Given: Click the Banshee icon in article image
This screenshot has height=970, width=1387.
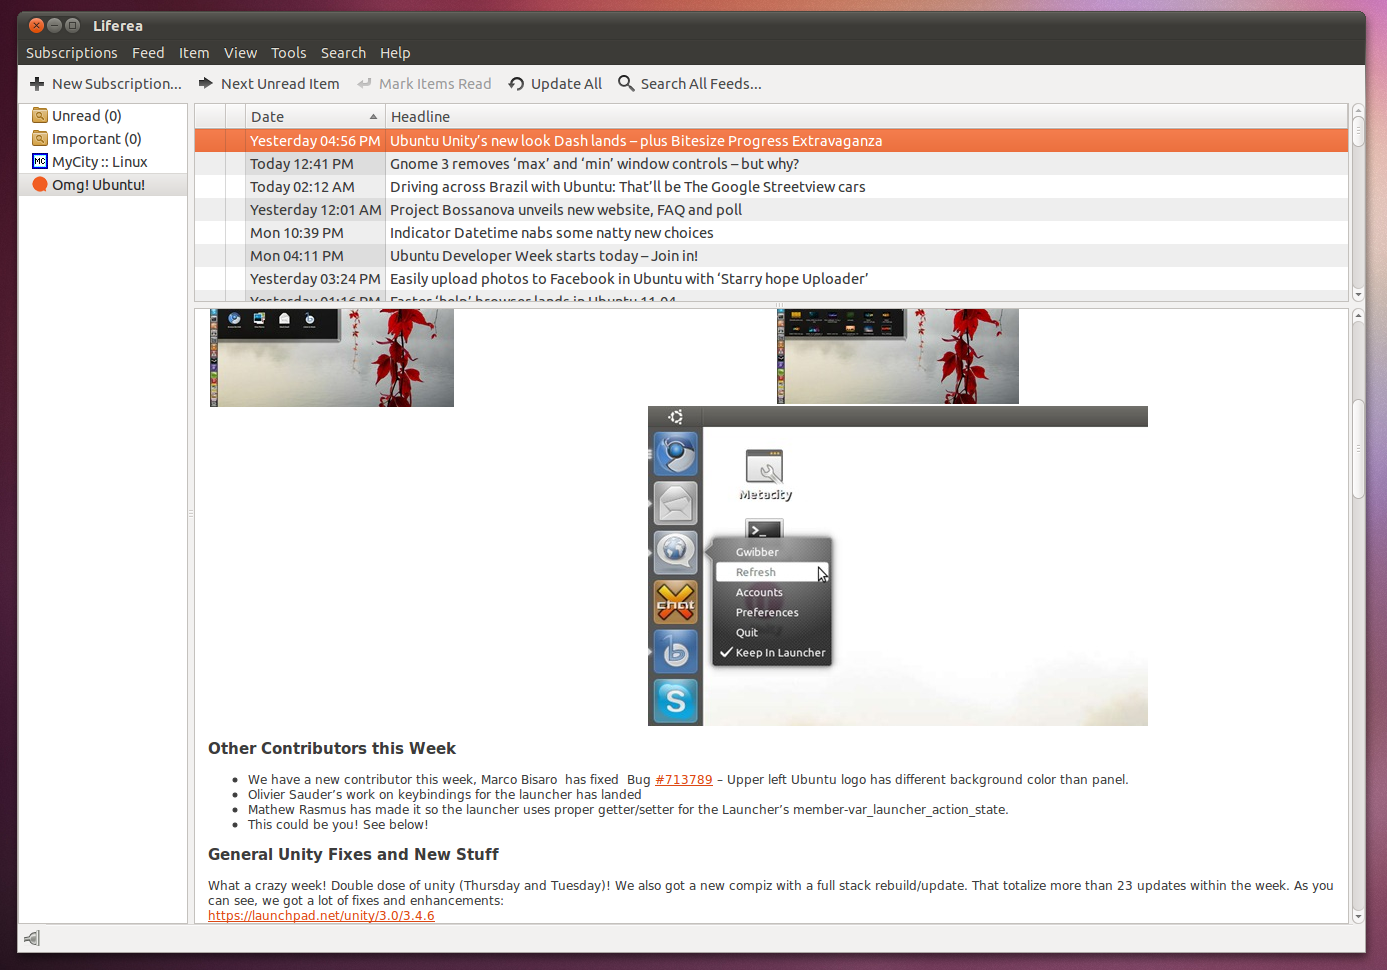Looking at the screenshot, I should pyautogui.click(x=676, y=652).
